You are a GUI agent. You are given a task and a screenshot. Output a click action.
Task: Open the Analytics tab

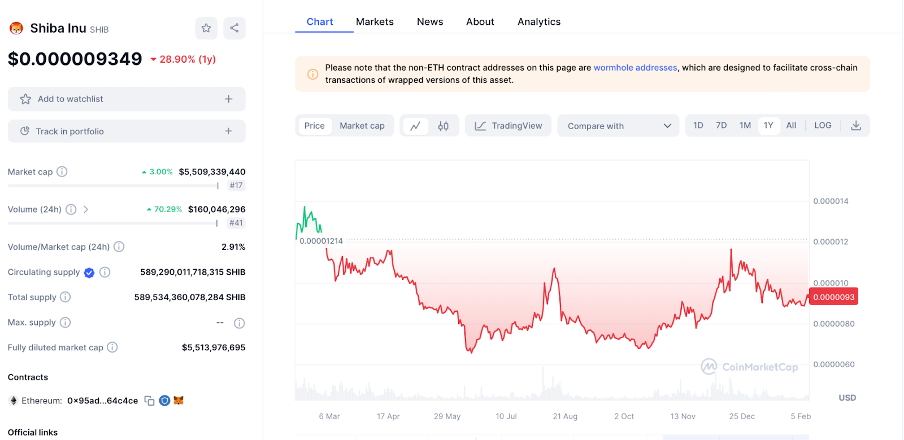click(x=539, y=22)
